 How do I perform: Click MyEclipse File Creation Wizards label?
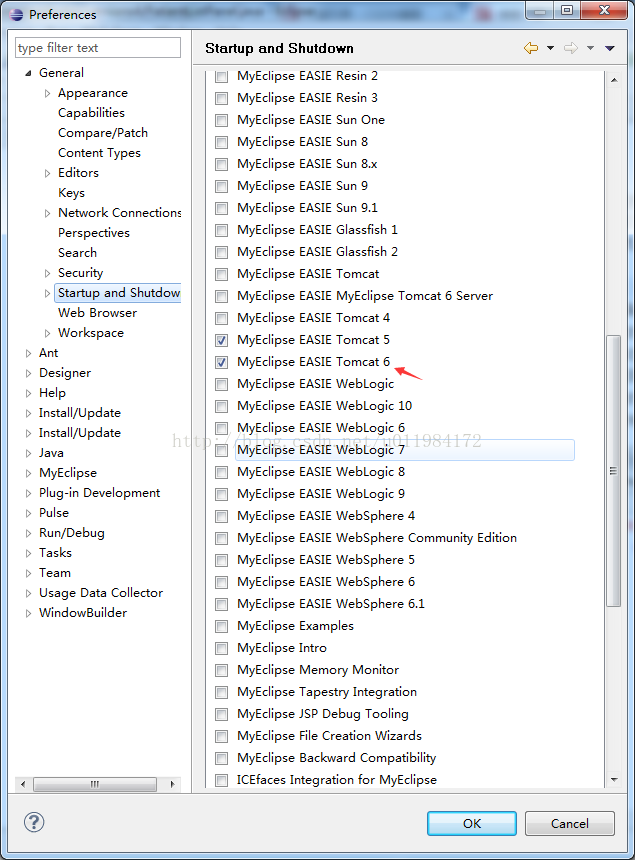click(329, 736)
